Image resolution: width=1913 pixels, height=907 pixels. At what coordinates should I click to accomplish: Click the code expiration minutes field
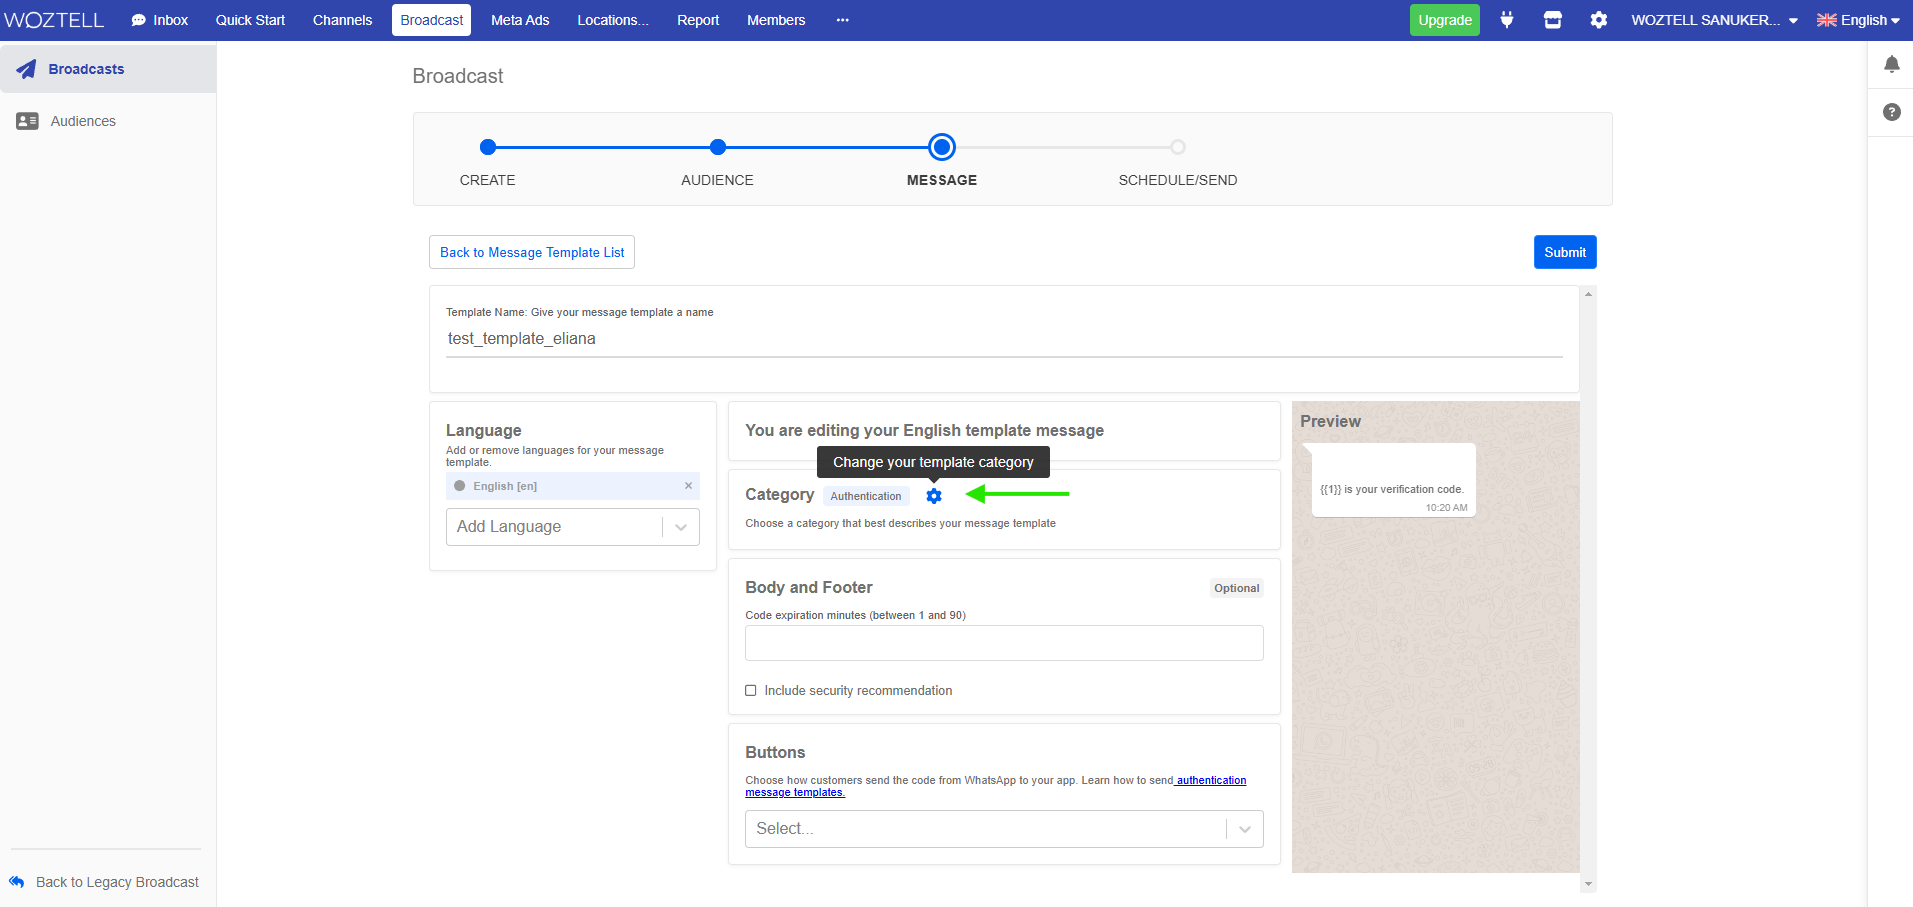point(1003,643)
